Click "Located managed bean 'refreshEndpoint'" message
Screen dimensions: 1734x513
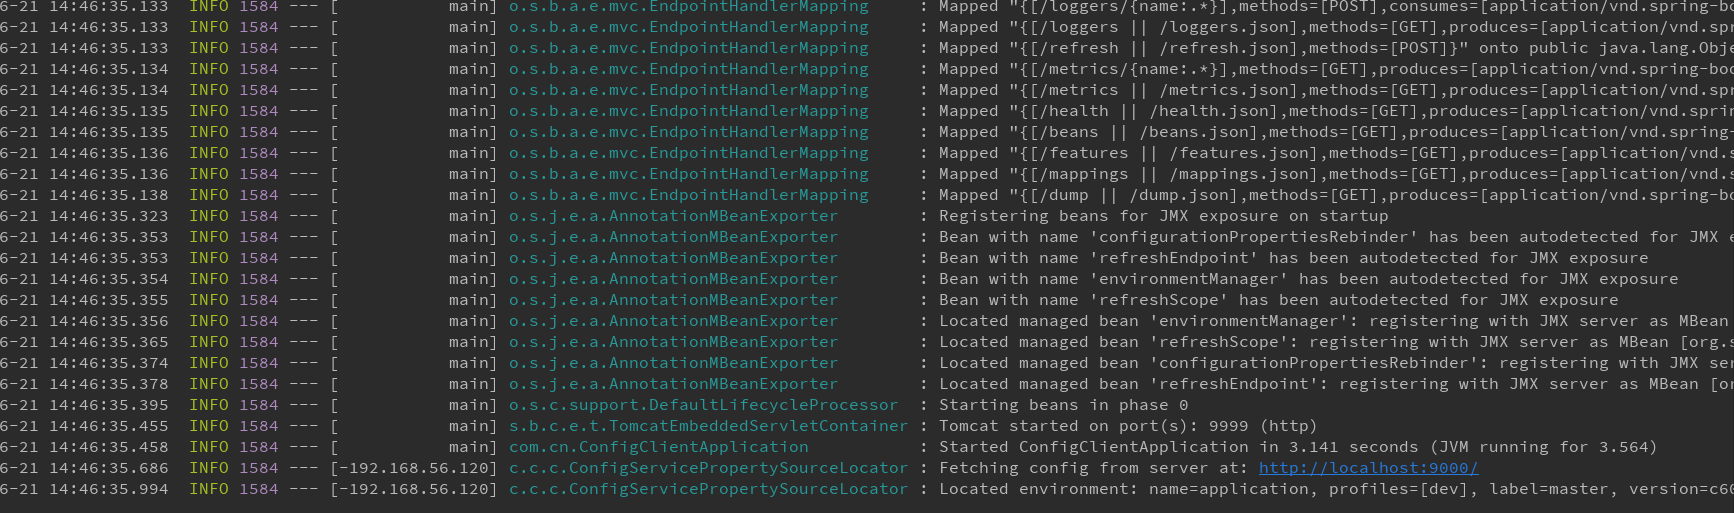pyautogui.click(x=1336, y=384)
